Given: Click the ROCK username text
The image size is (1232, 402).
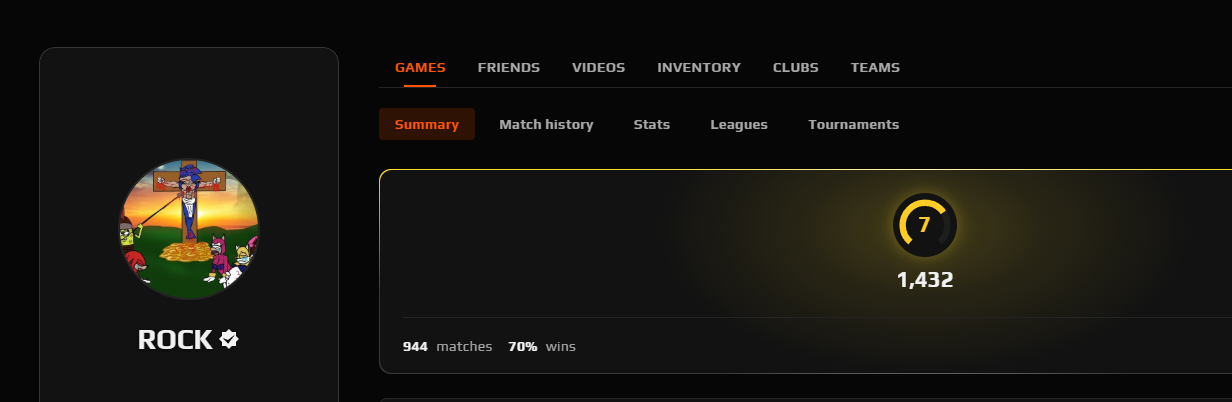Looking at the screenshot, I should pos(175,340).
